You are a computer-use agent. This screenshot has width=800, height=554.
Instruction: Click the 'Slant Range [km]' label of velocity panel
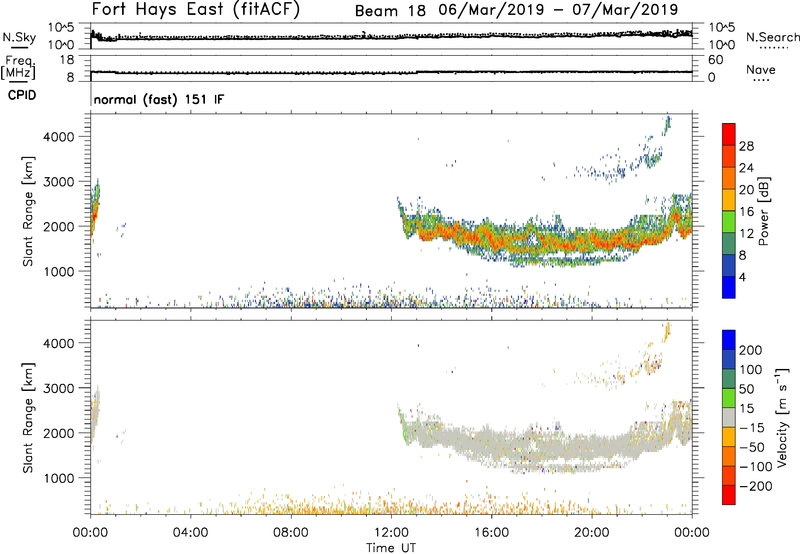28,417
